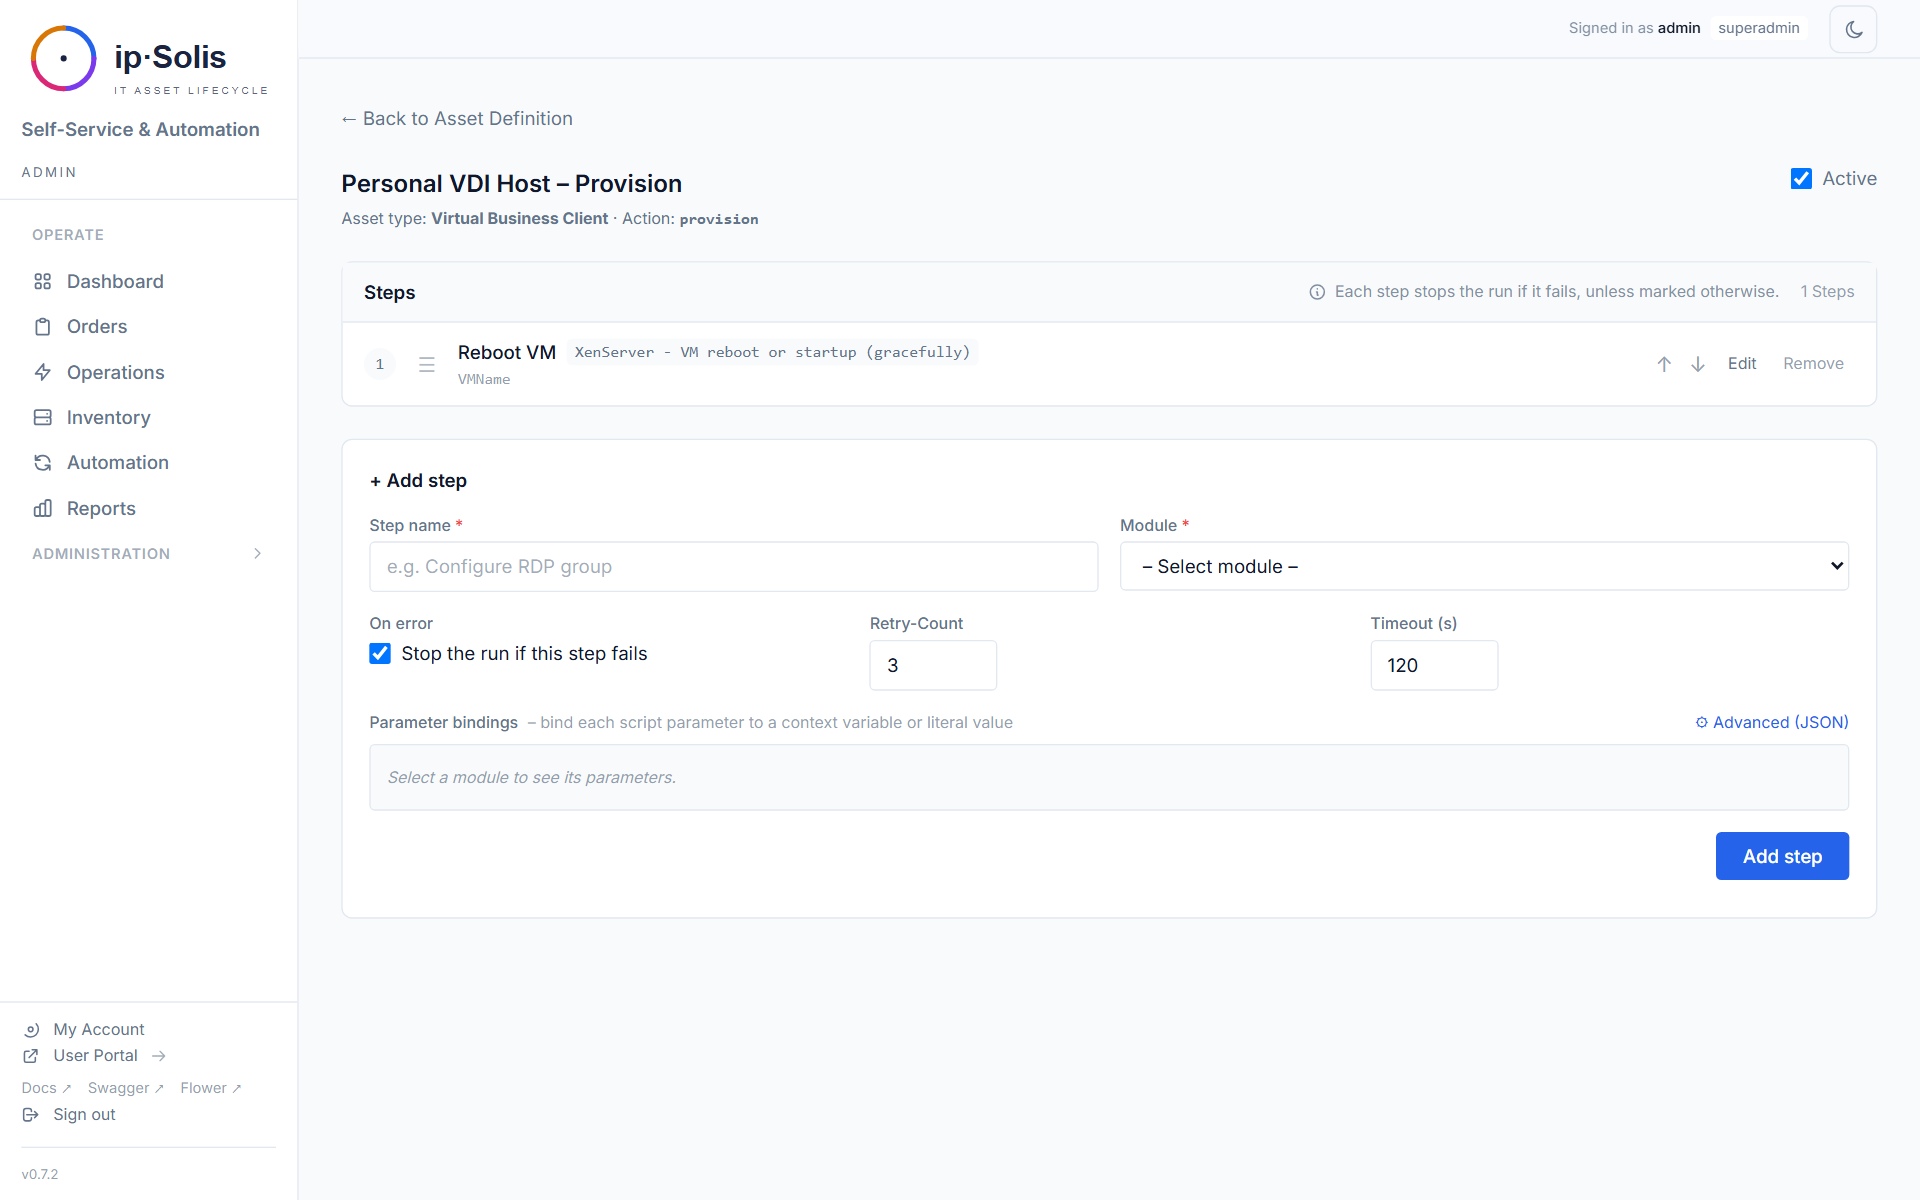Screen dimensions: 1920x1200
Task: Click the Automation refresh icon
Action: pos(42,463)
